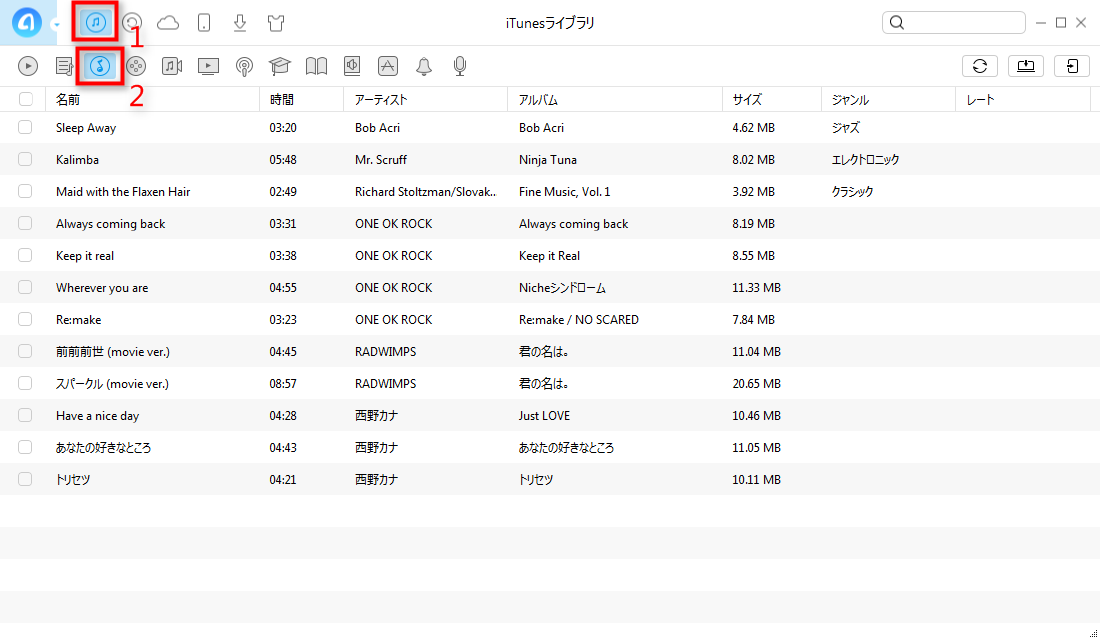Sort by the アルバム column header
The height and width of the screenshot is (640, 1100).
point(615,100)
